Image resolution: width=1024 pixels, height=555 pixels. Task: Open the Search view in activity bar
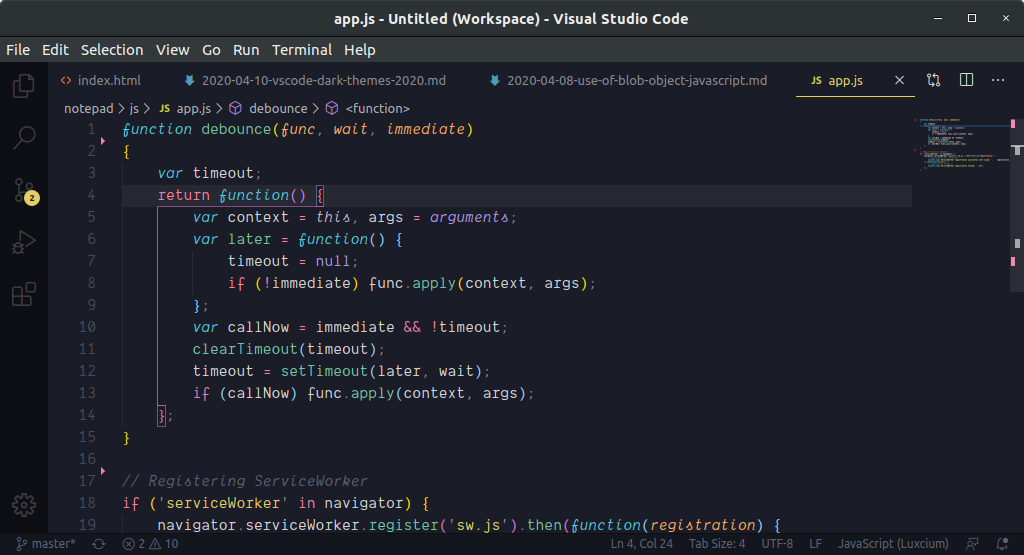pyautogui.click(x=24, y=137)
